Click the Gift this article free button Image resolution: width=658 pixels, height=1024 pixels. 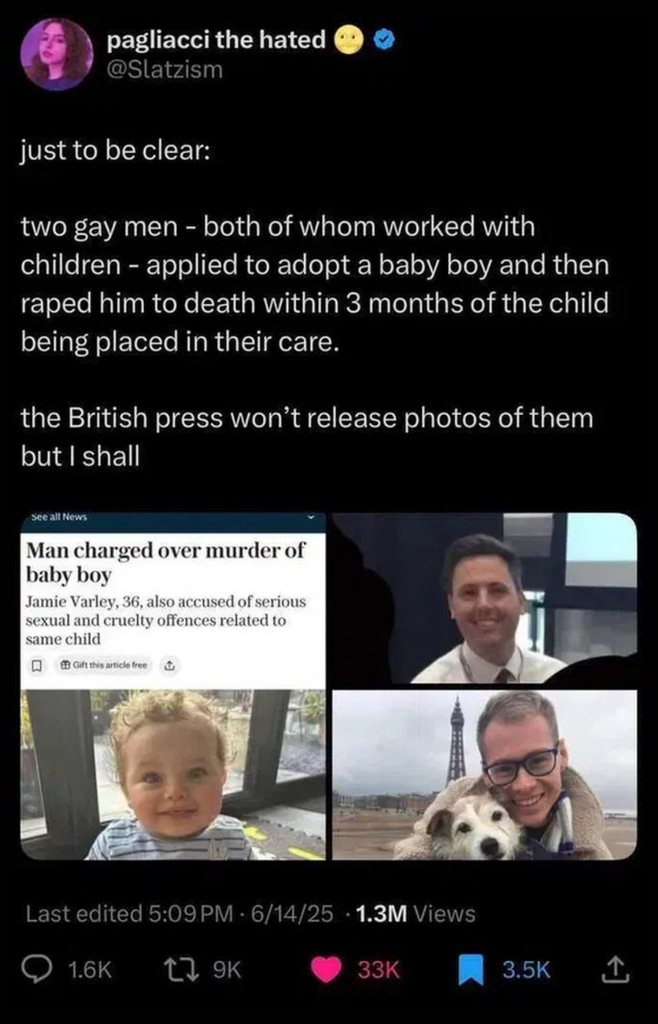[104, 666]
